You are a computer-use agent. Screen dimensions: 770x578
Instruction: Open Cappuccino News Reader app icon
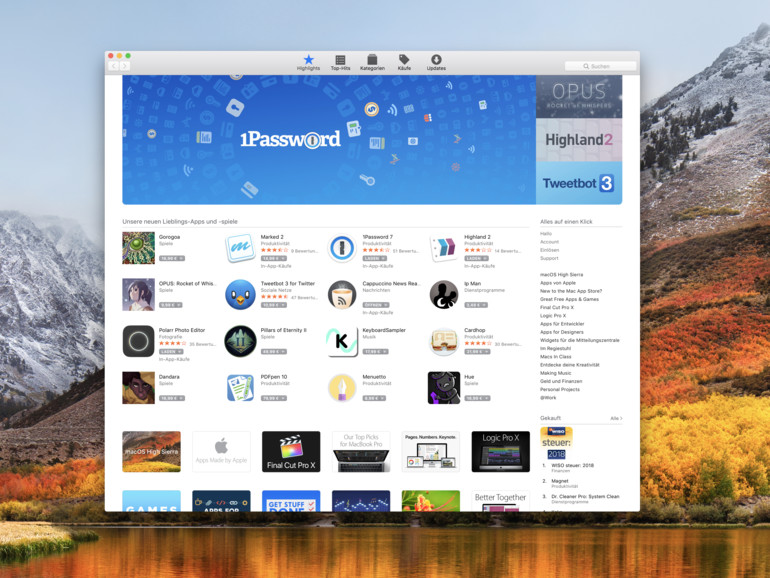342,295
